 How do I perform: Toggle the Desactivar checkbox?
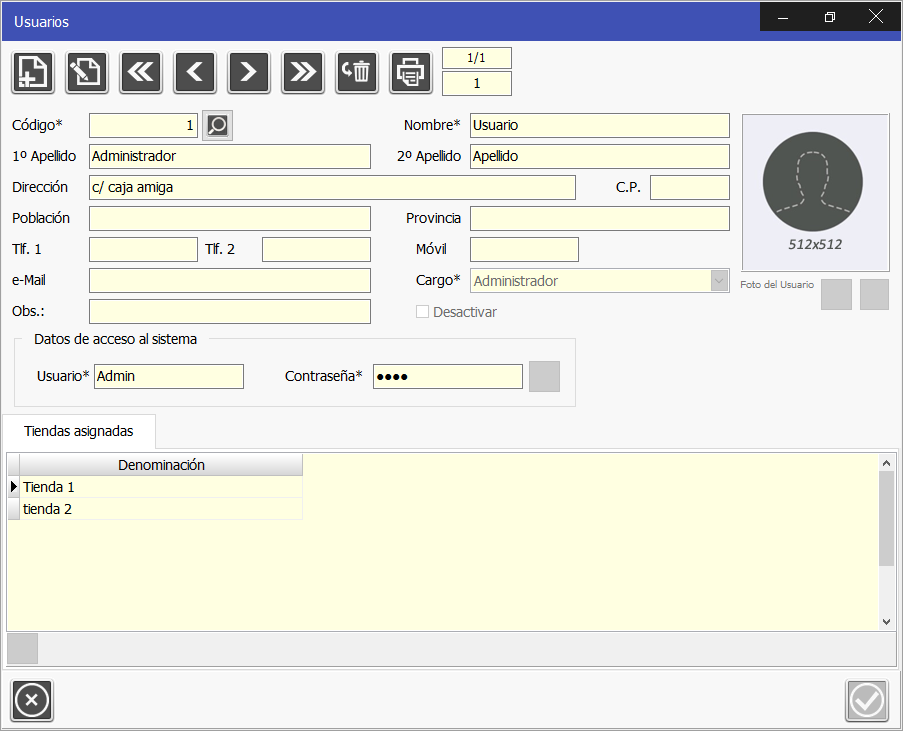[x=422, y=312]
